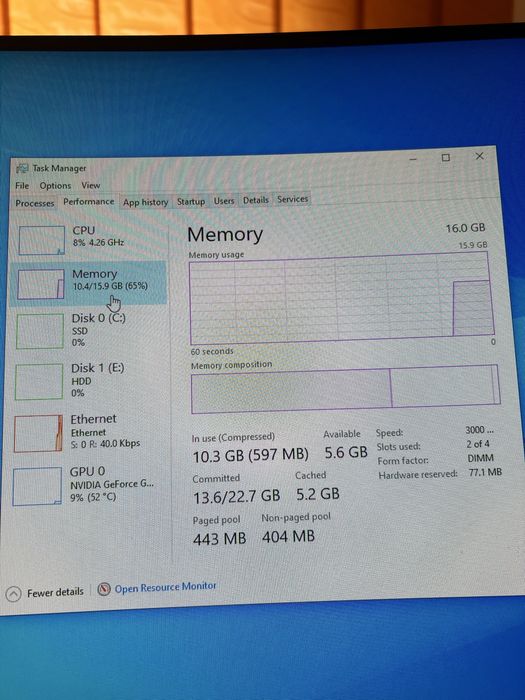Viewport: 525px width, 700px height.
Task: Click the 404 MB non-paged pool value
Action: 288,537
